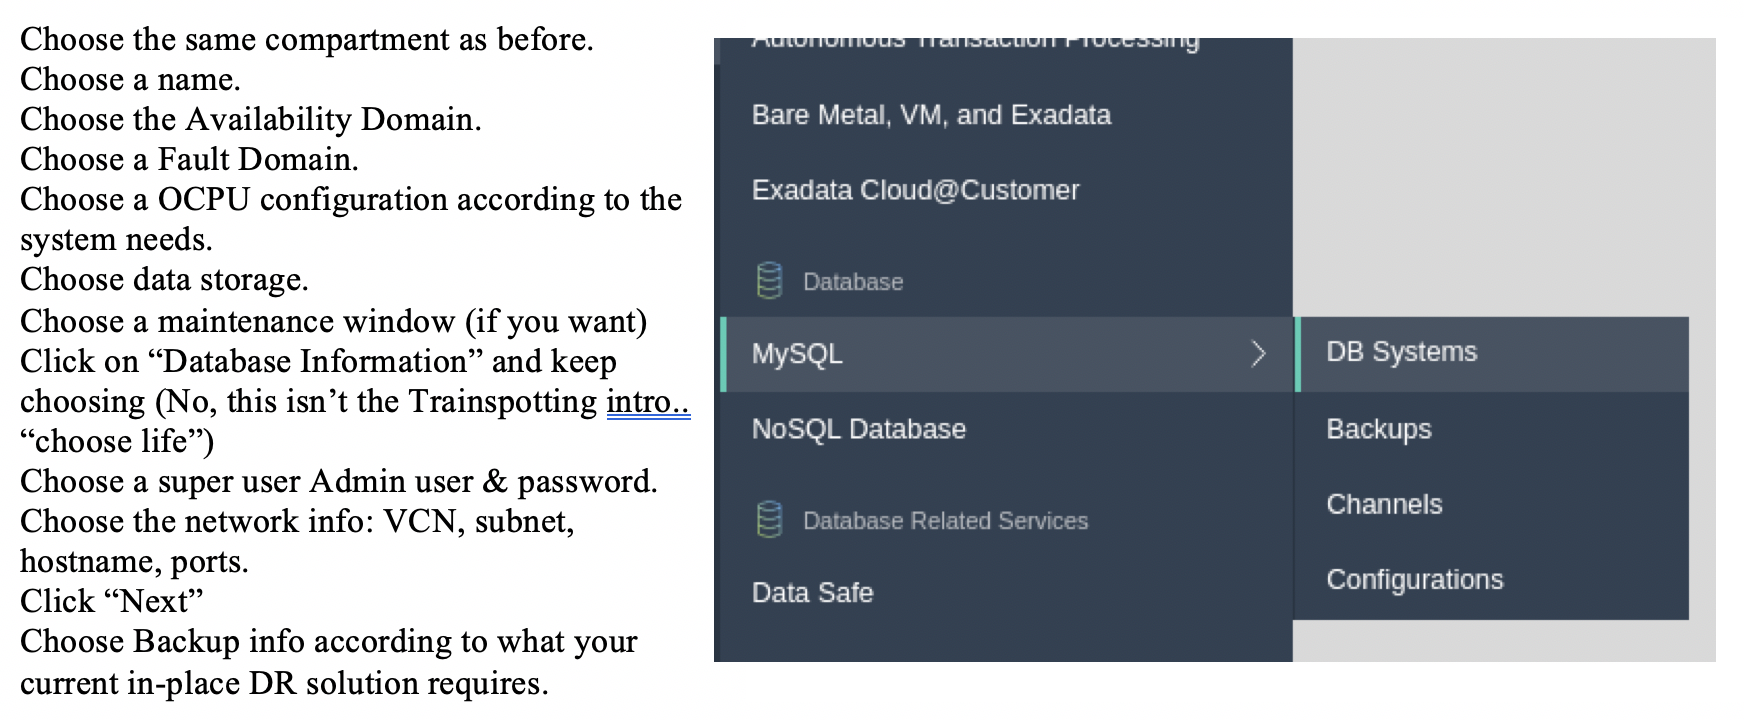The height and width of the screenshot is (720, 1744).
Task: Click the underlined "intro.." word in the text
Action: [x=648, y=402]
